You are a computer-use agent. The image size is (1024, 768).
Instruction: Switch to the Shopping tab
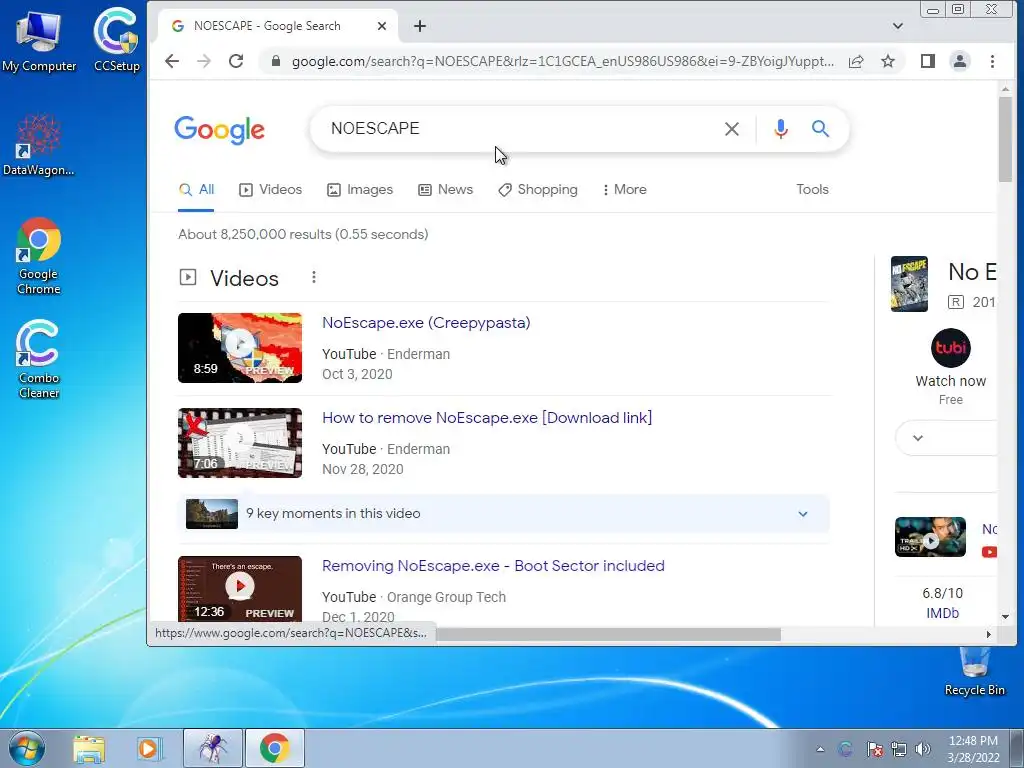coord(537,189)
